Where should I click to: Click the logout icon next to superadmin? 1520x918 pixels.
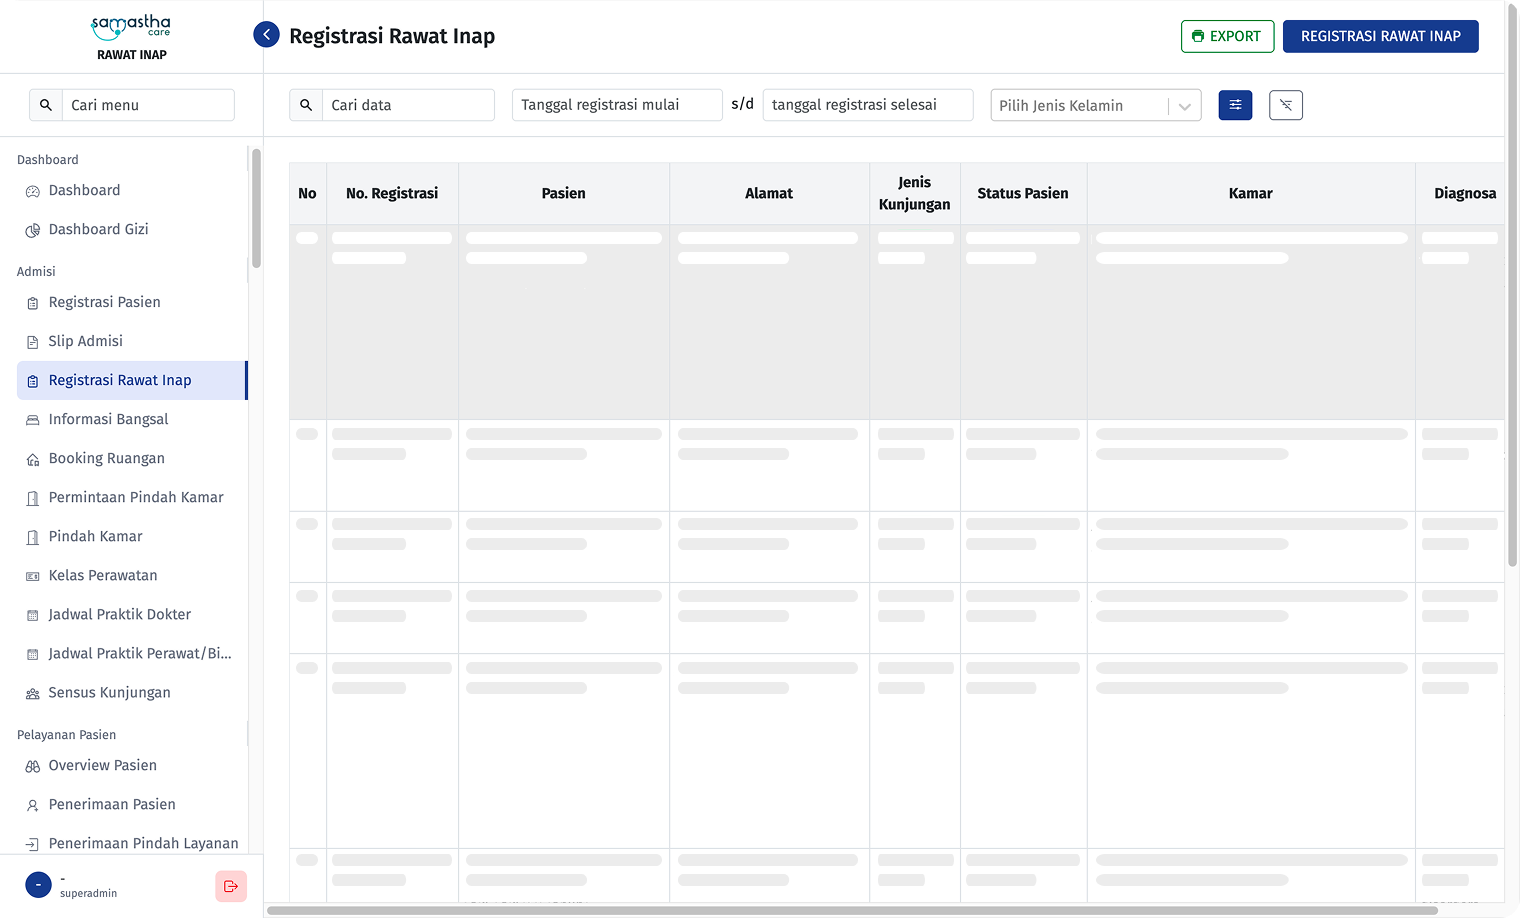point(231,886)
